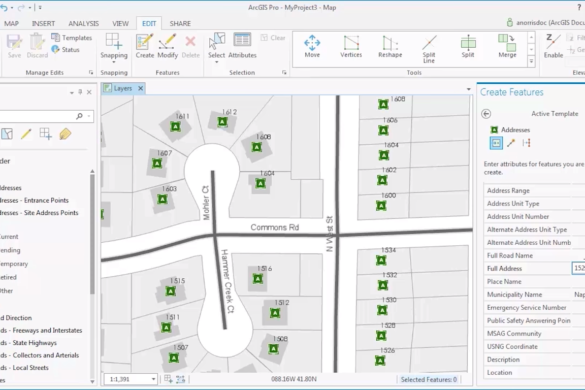Select the Layers map view tab
Screen dimensions: 585x390
click(x=122, y=88)
